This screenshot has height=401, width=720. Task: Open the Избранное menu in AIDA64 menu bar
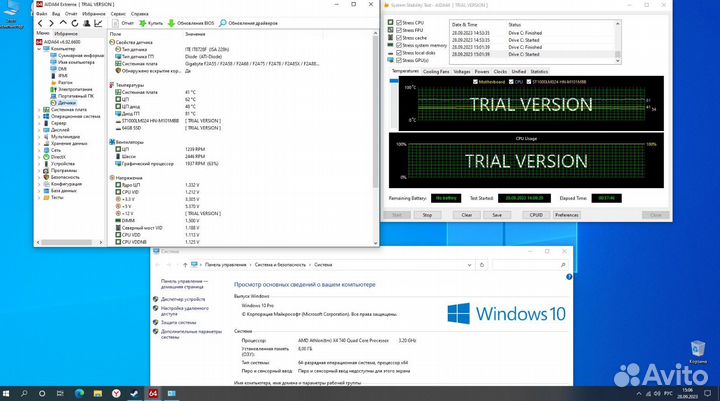[x=94, y=14]
